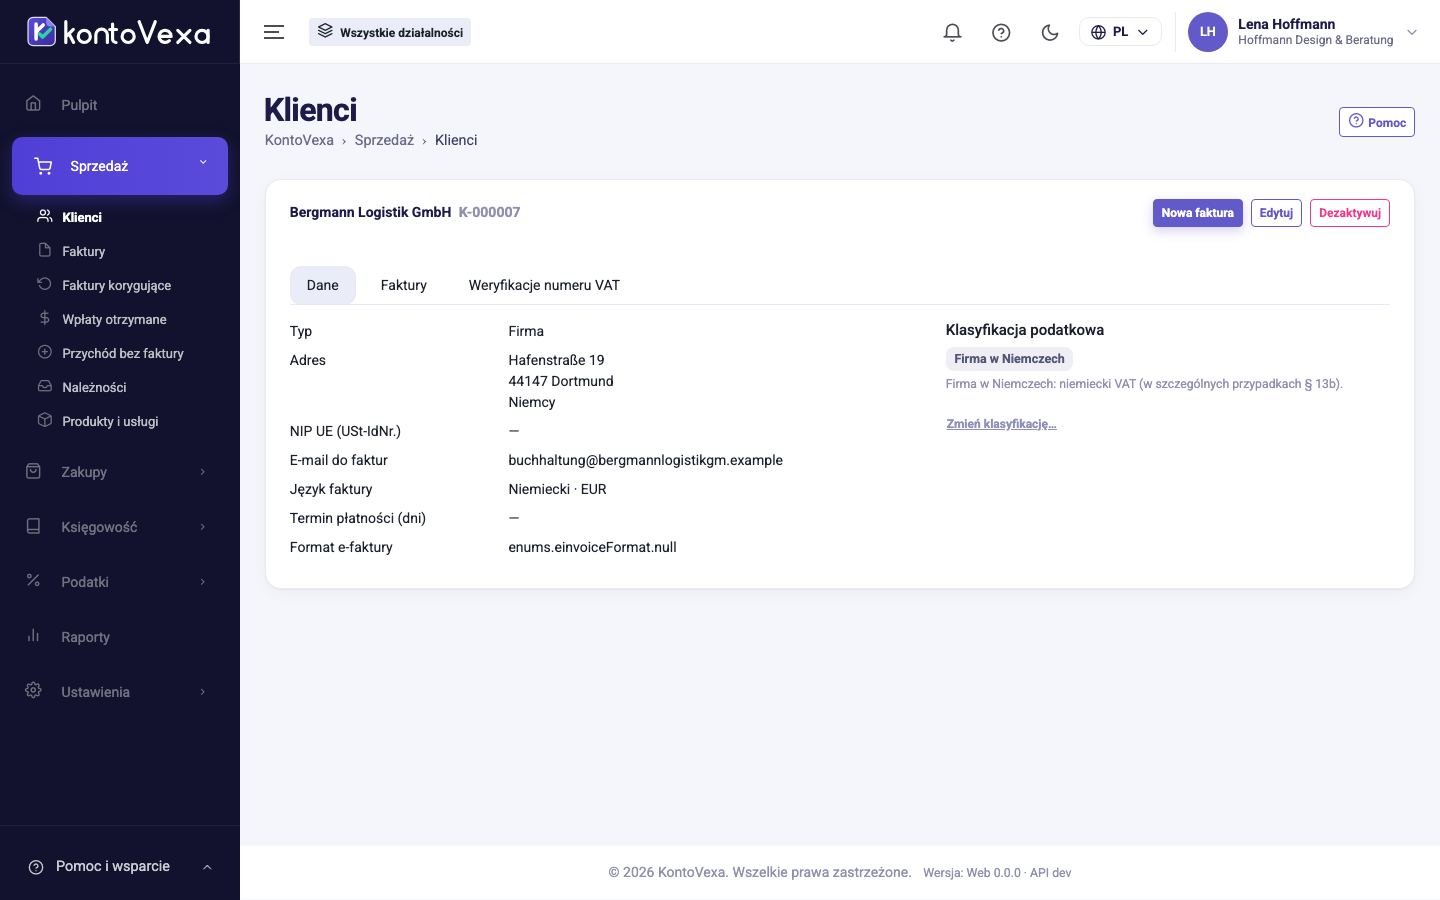The image size is (1440, 900).
Task: Expand the Podatki section
Action: click(x=120, y=582)
